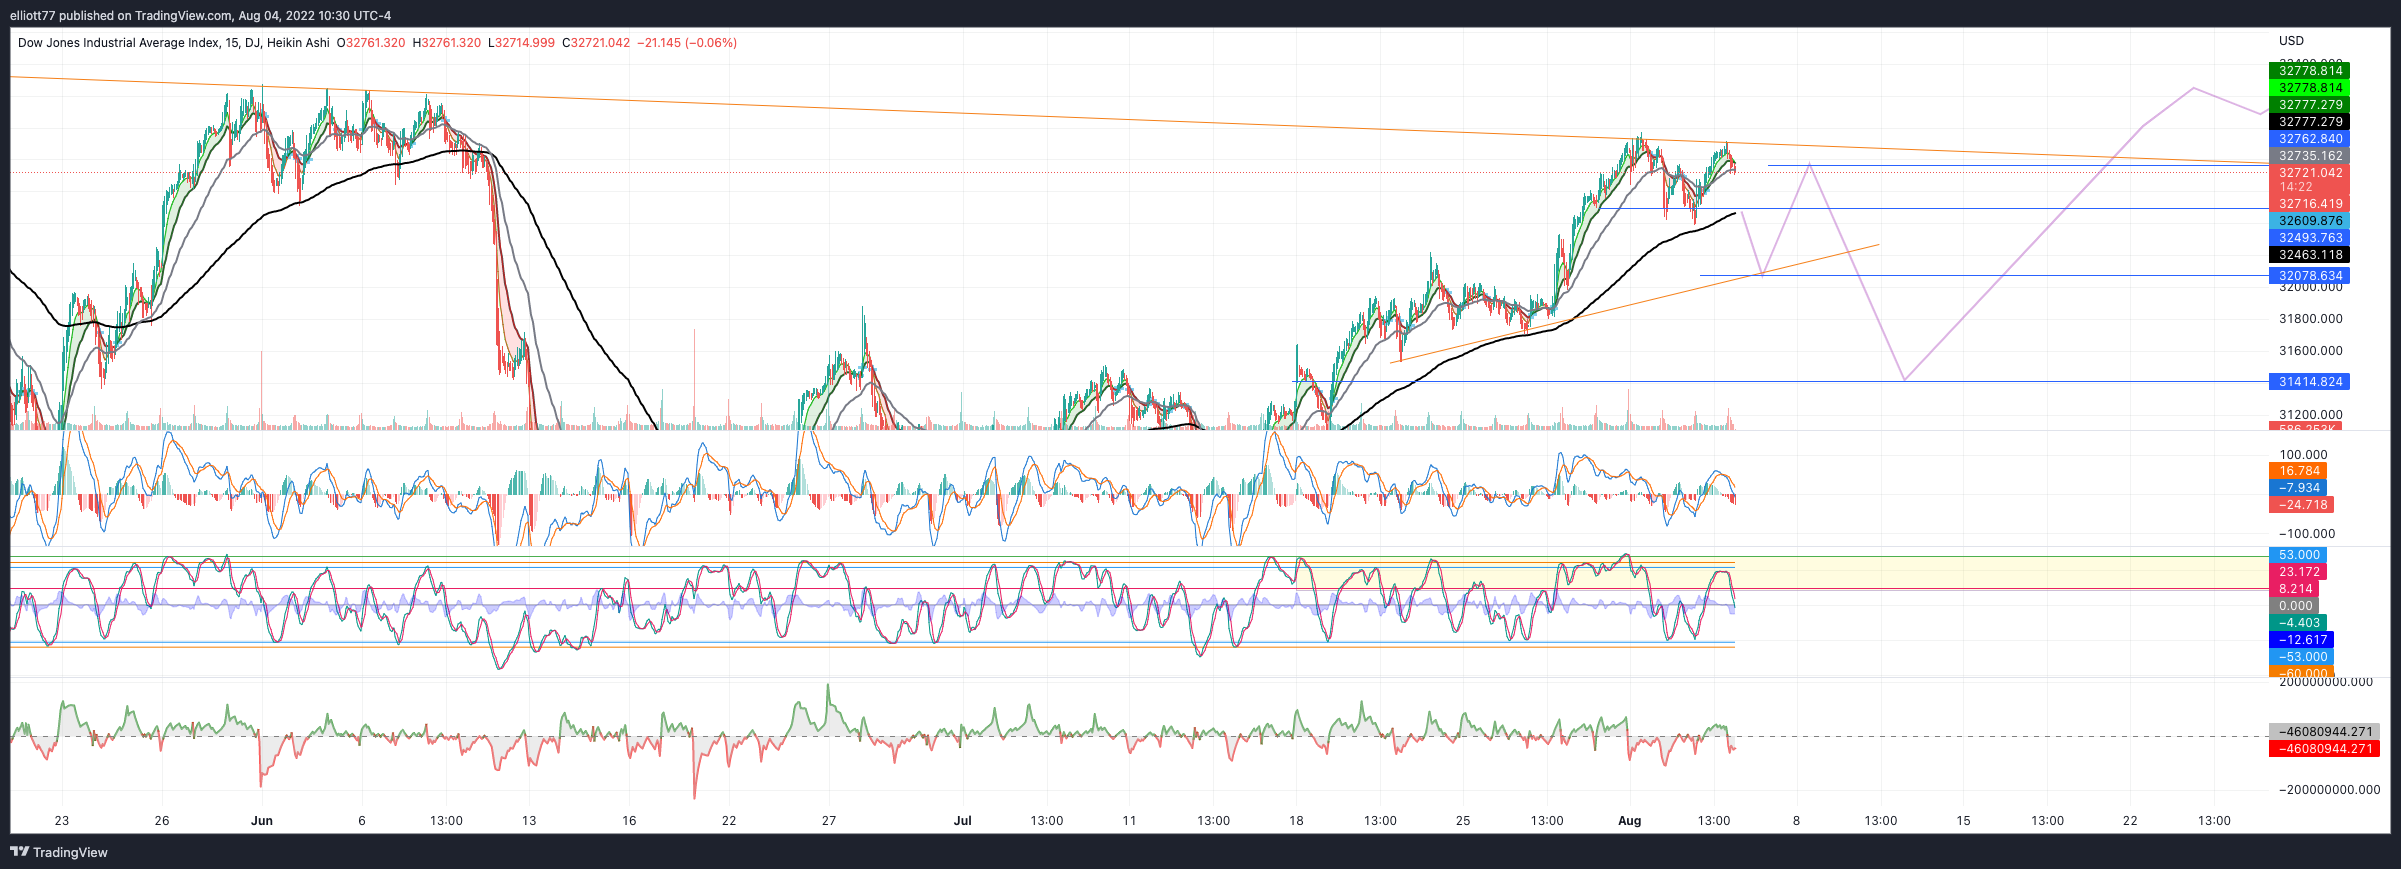Click the 18 date label on the time axis

tap(1296, 821)
